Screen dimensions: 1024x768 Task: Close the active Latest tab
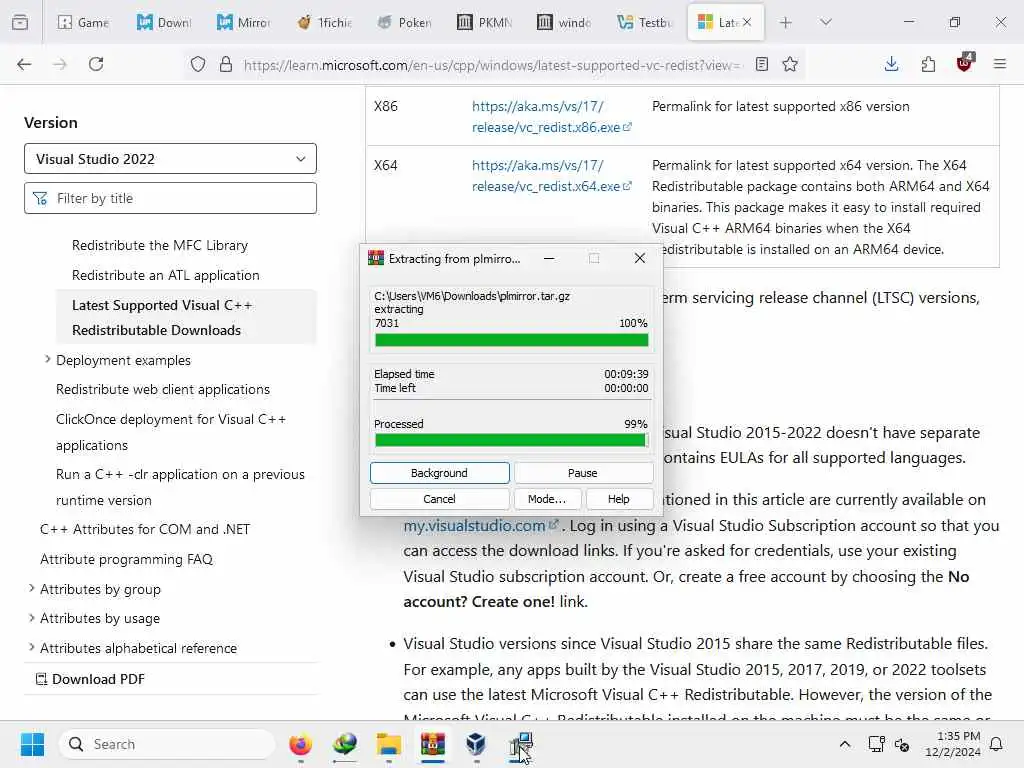[747, 22]
